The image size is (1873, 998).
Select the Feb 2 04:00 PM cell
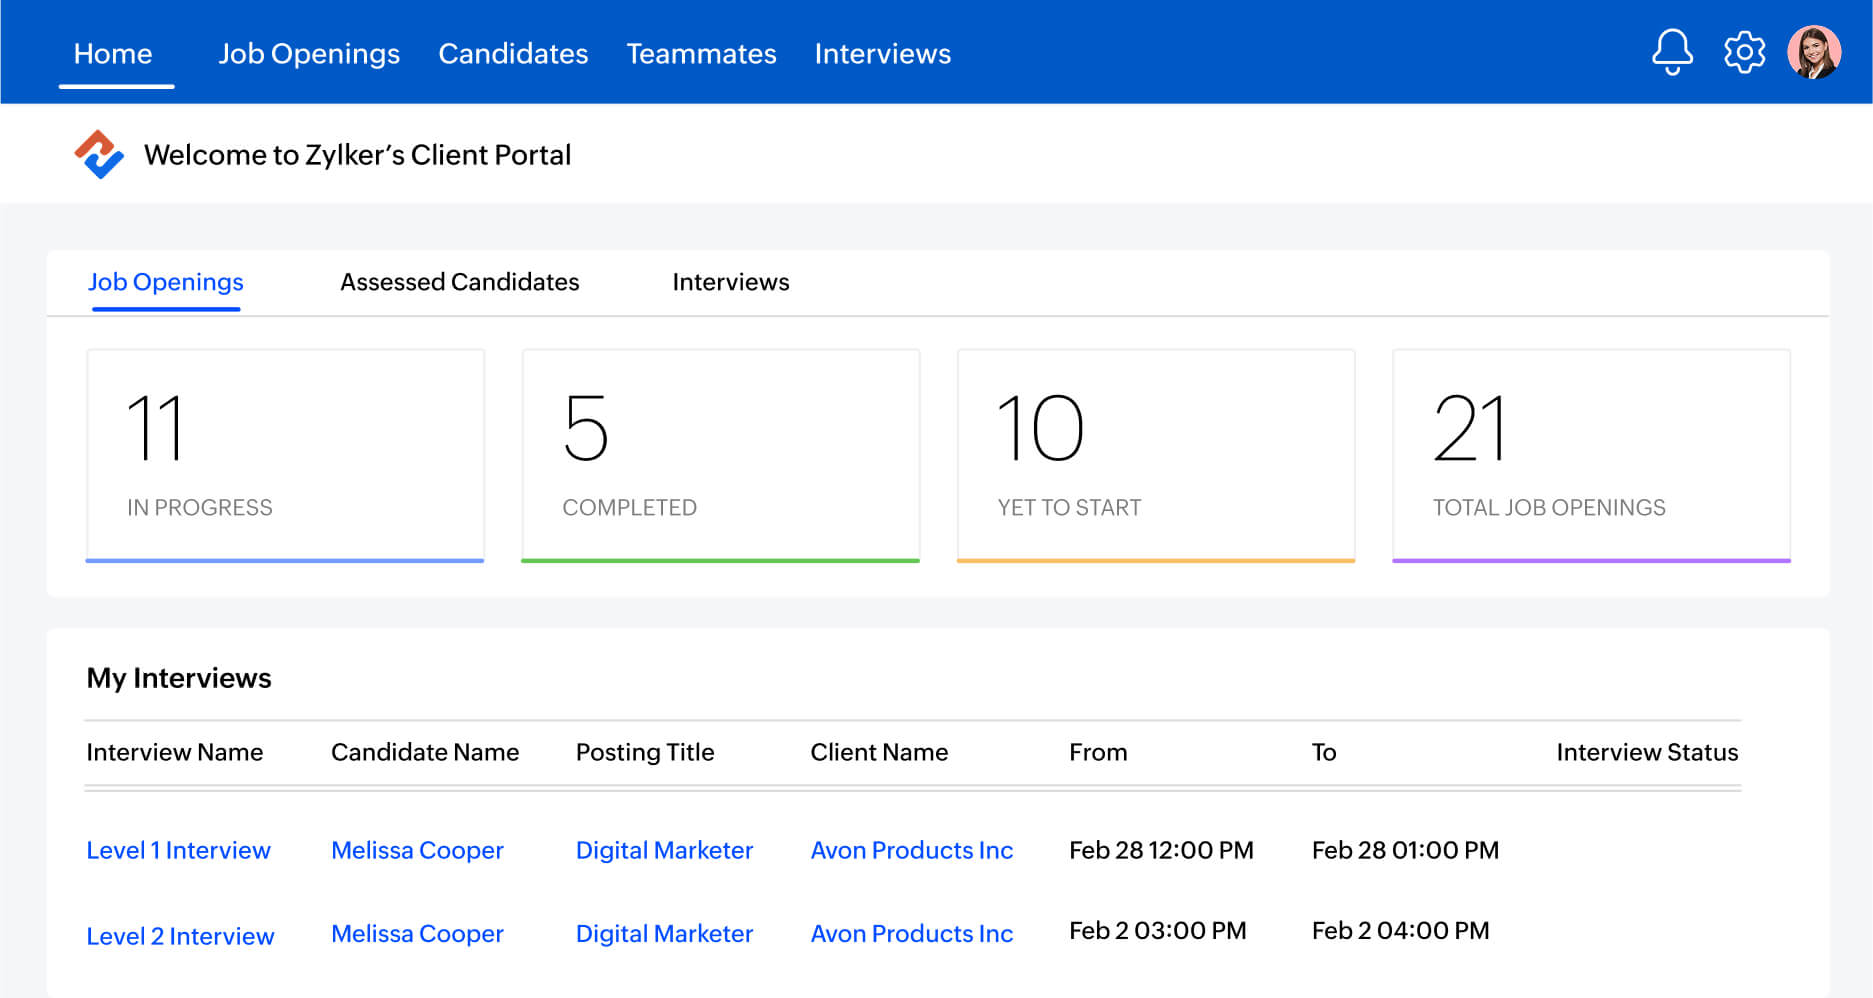tap(1400, 930)
